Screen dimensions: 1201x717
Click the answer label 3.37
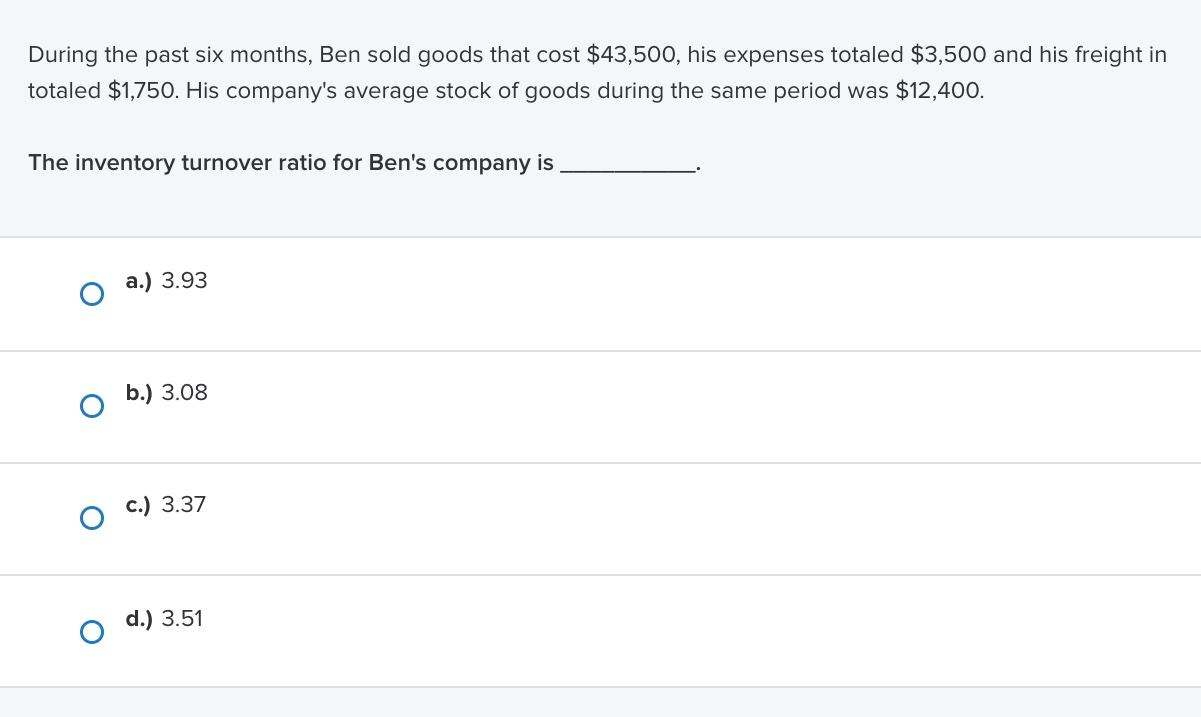click(183, 505)
